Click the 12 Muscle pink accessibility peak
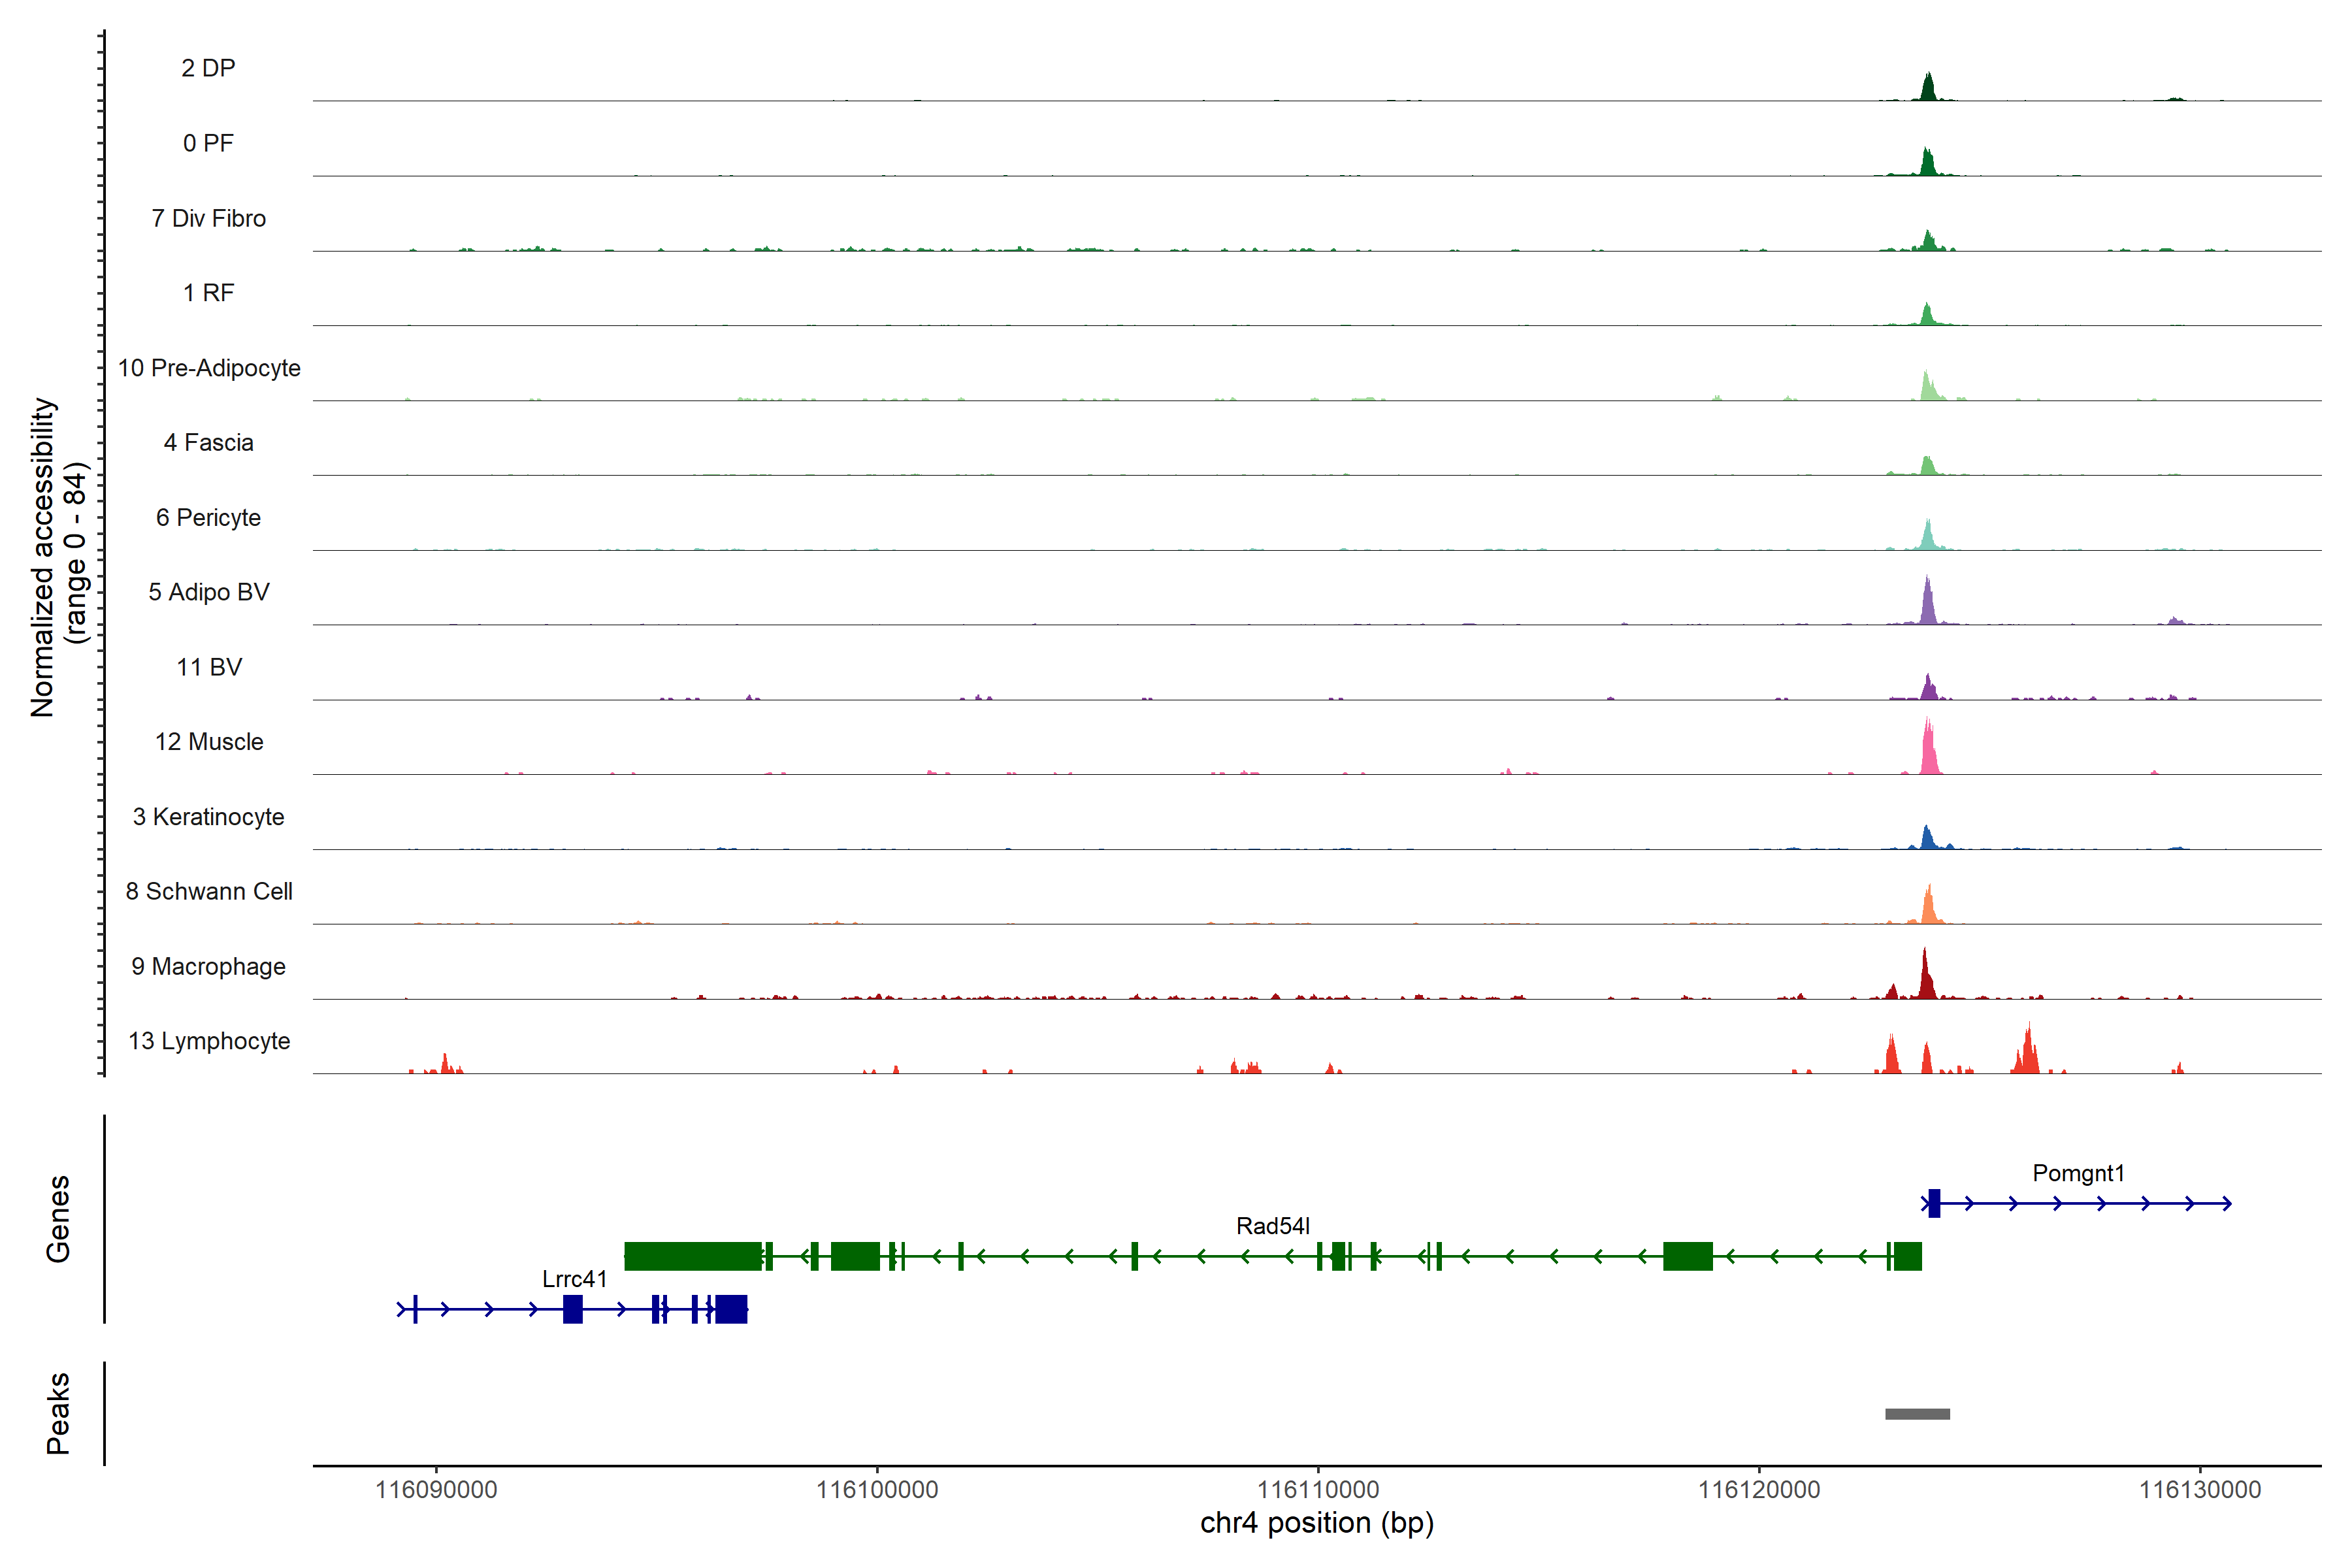 pyautogui.click(x=1929, y=752)
